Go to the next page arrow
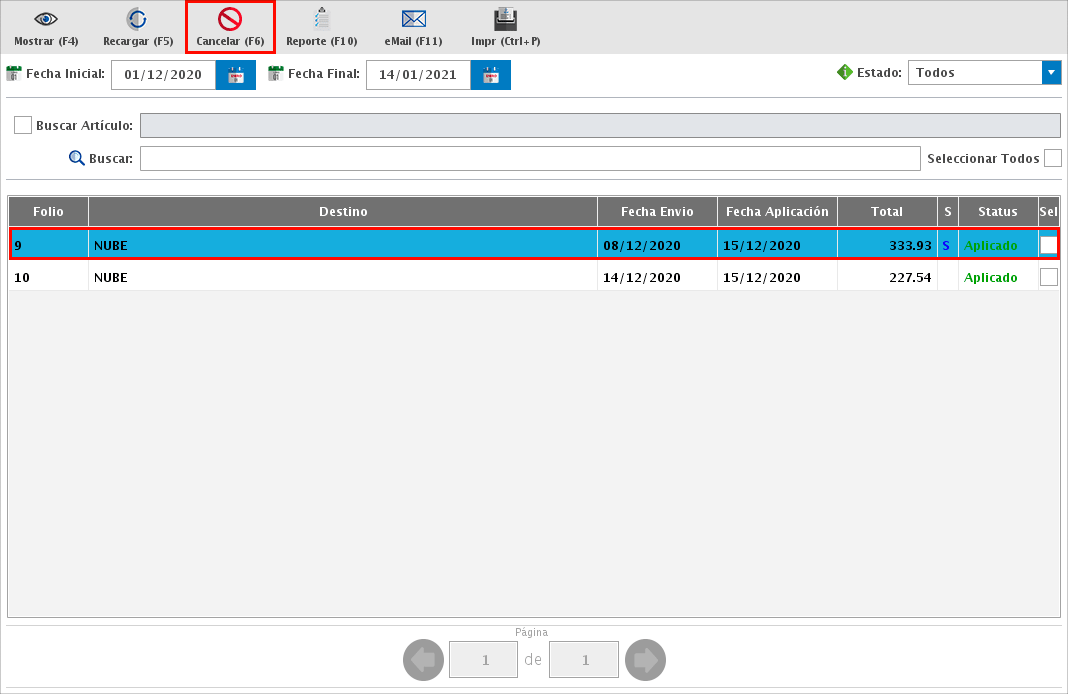1068x694 pixels. pos(645,660)
